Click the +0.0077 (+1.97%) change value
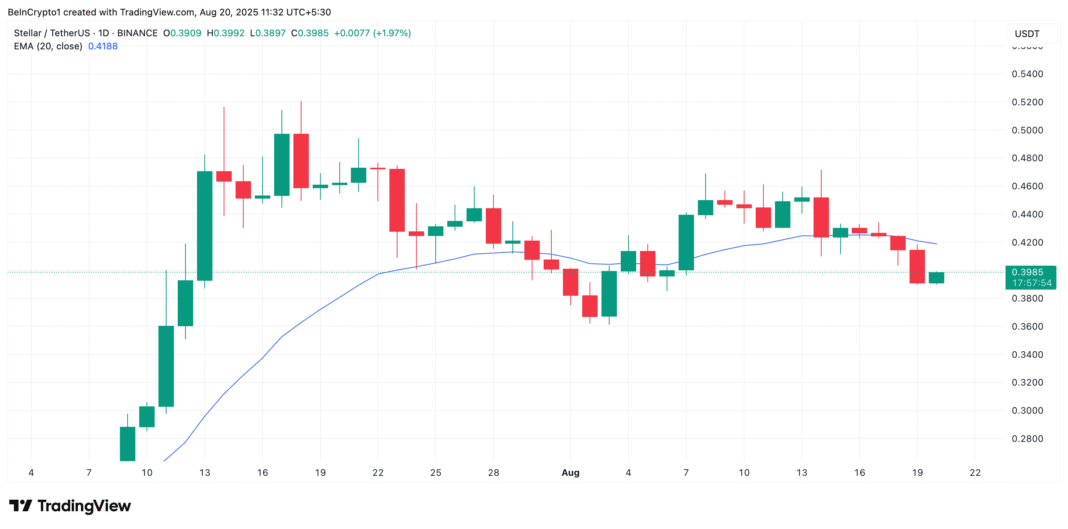The height and width of the screenshot is (529, 1068). 373,33
